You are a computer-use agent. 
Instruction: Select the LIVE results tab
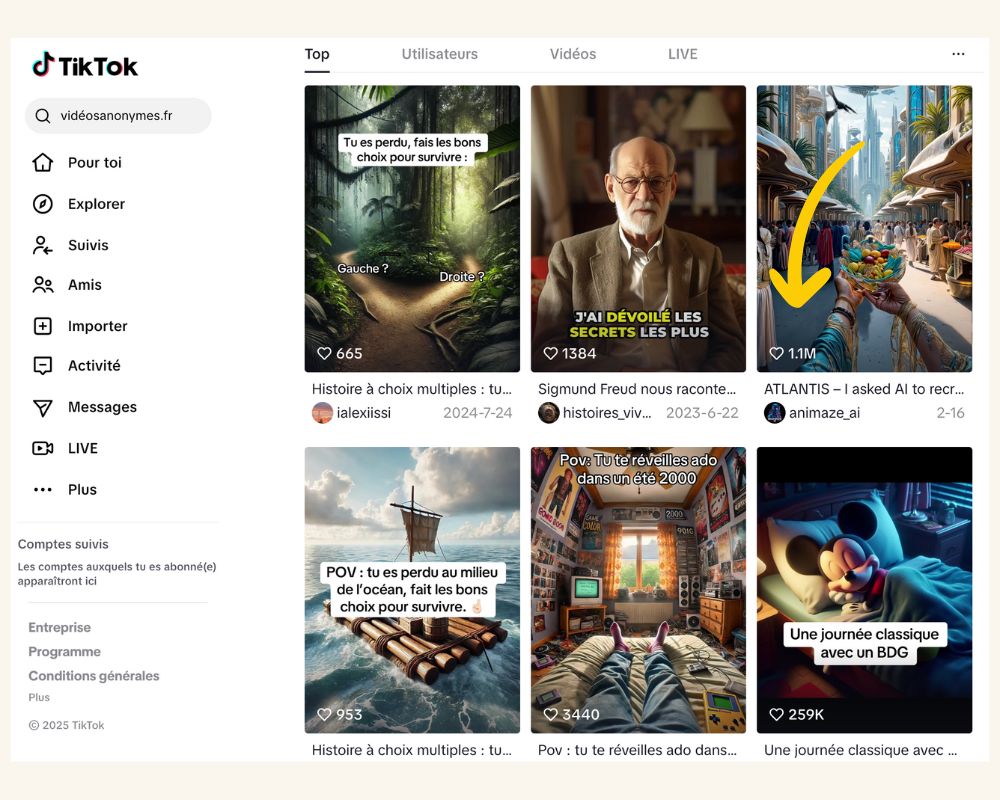tap(683, 54)
